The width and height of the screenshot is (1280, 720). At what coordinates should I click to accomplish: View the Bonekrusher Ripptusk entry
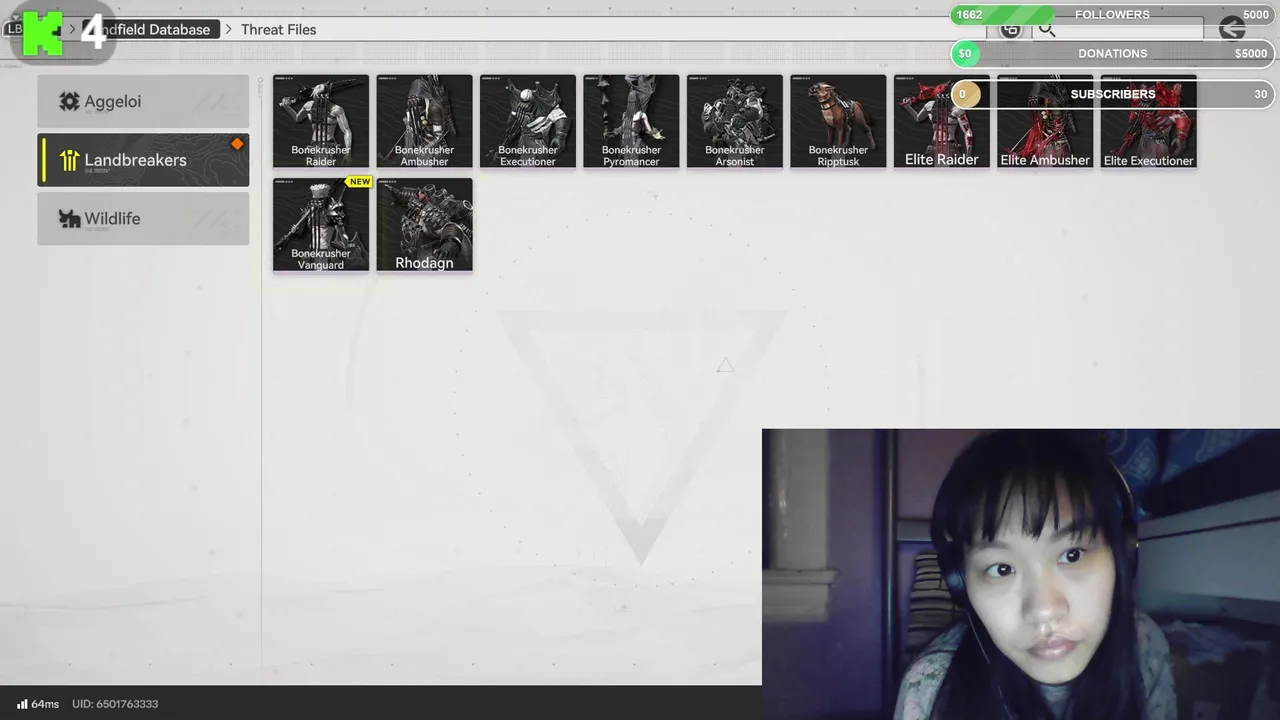click(838, 121)
